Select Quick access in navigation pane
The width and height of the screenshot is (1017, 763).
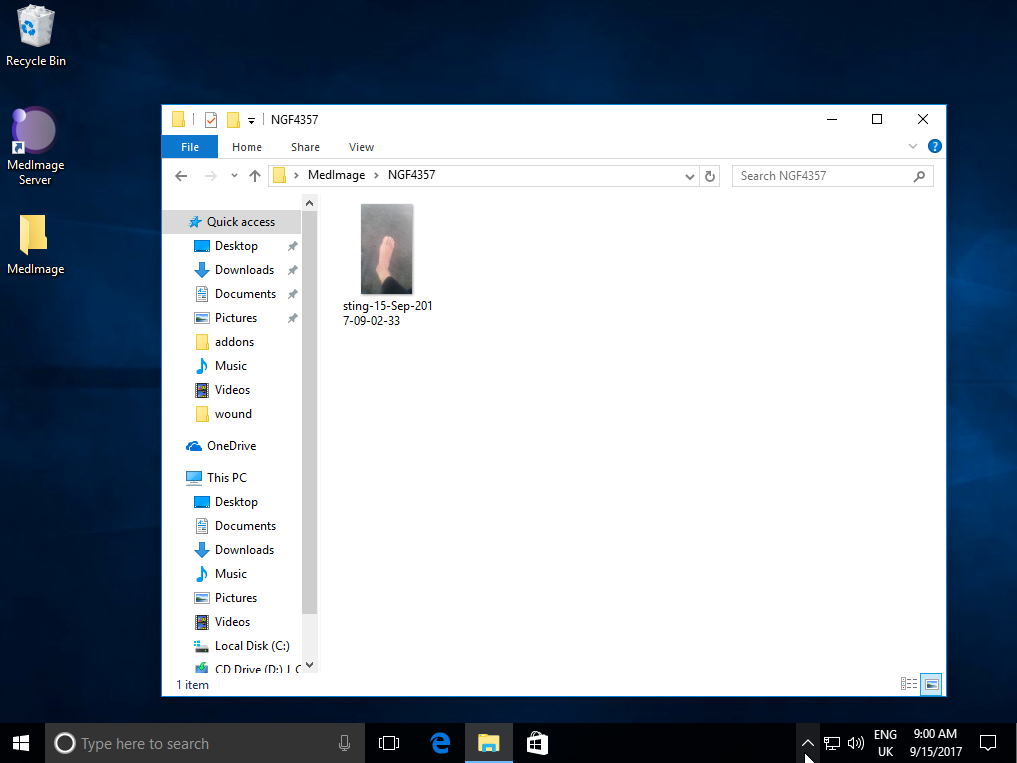click(232, 222)
